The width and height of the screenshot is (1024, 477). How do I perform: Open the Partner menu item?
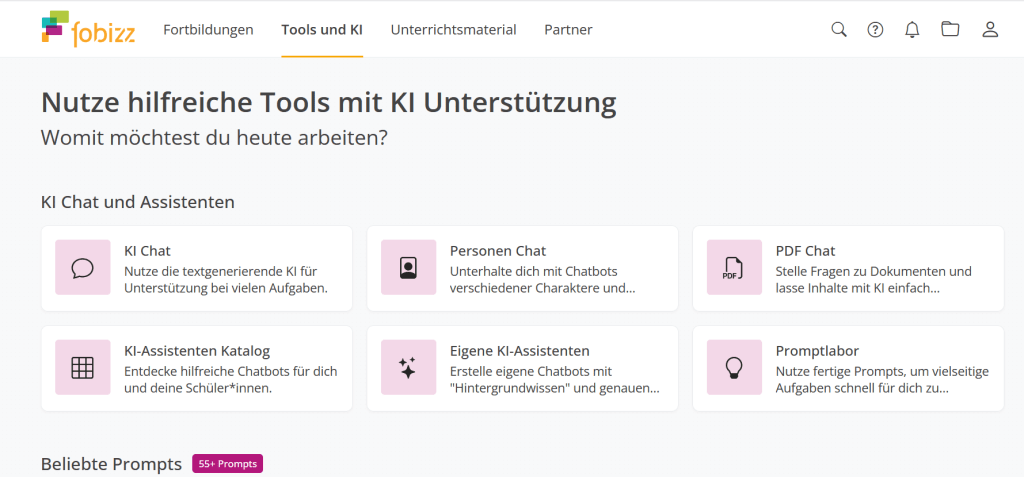tap(568, 30)
